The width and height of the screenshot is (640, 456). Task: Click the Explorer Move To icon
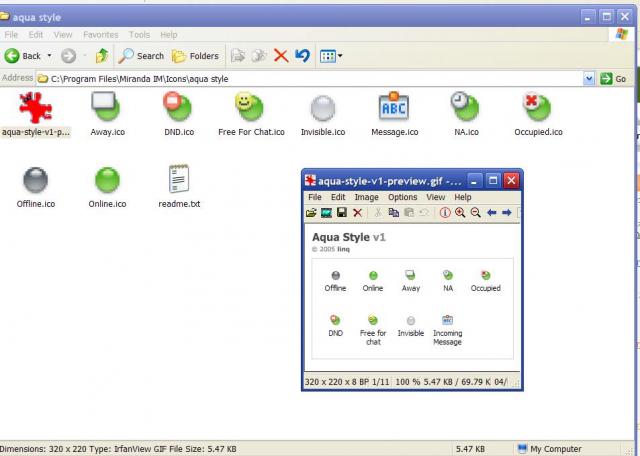[238, 56]
